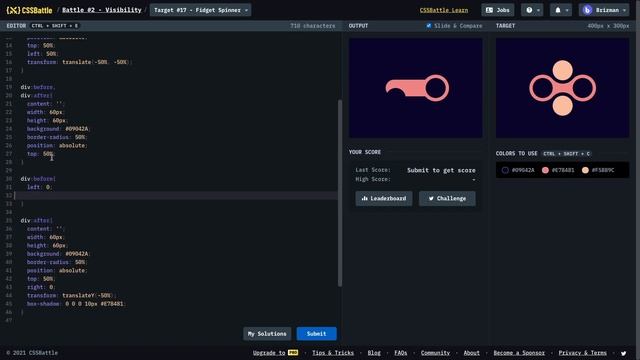Open the CSSBattle Learn link

tap(444, 10)
